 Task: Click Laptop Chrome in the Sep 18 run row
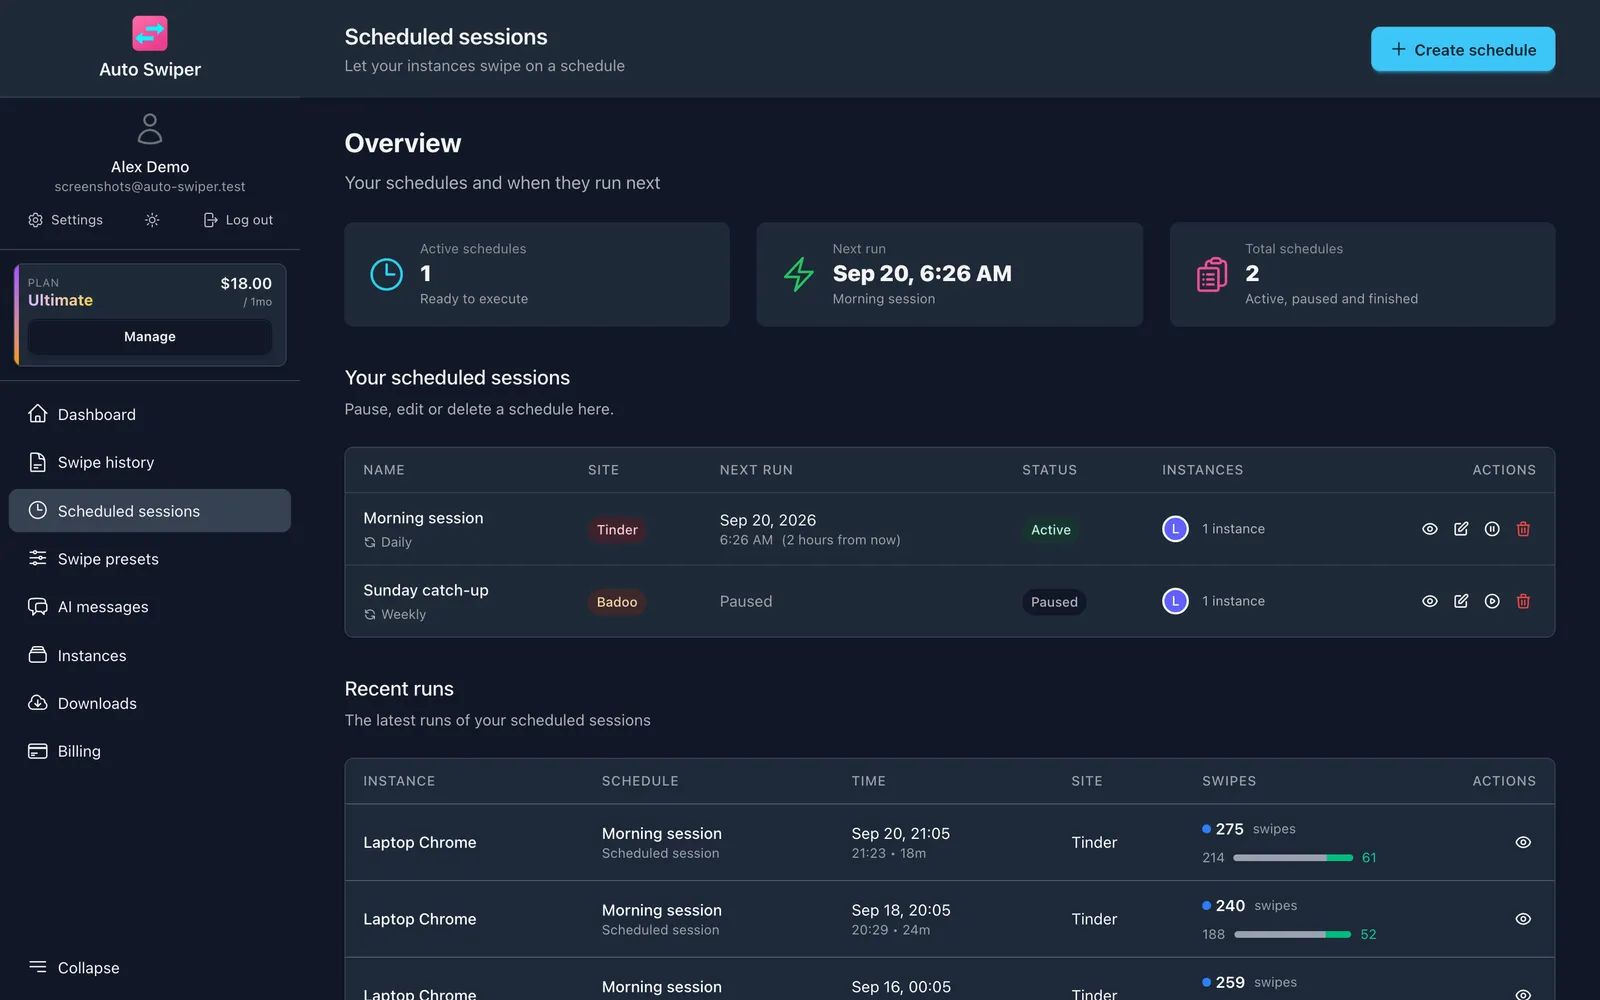click(x=420, y=919)
